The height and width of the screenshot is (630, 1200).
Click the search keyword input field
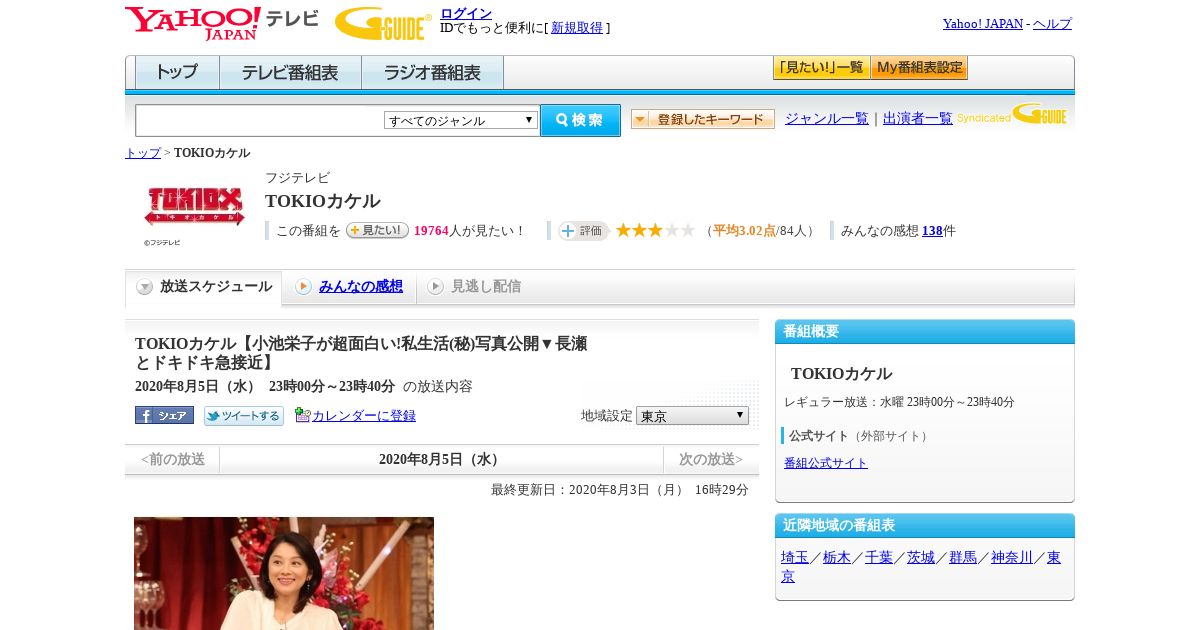coord(260,120)
